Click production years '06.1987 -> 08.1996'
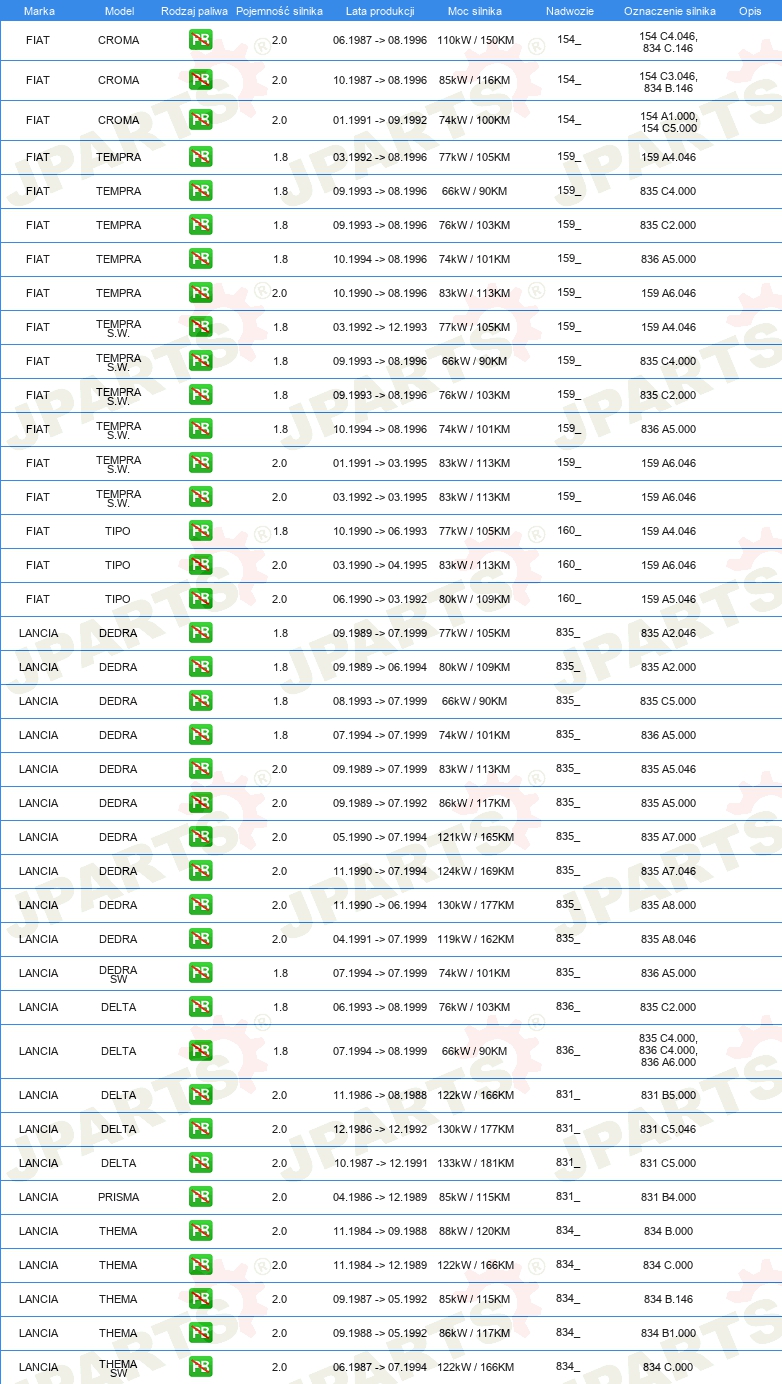Viewport: 782px width, 1384px height. (x=380, y=40)
